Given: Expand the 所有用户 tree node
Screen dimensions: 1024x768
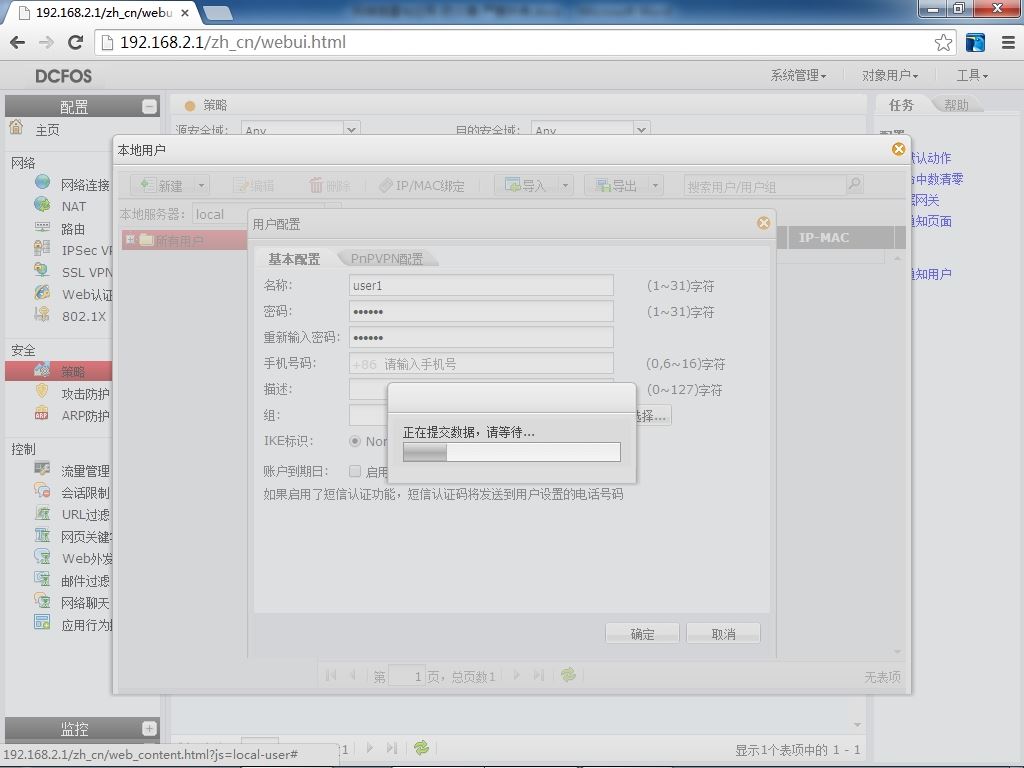Looking at the screenshot, I should (x=131, y=240).
